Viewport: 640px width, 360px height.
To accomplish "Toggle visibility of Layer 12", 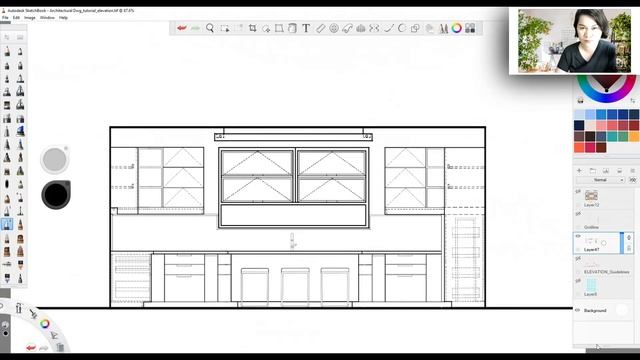I will point(578,191).
